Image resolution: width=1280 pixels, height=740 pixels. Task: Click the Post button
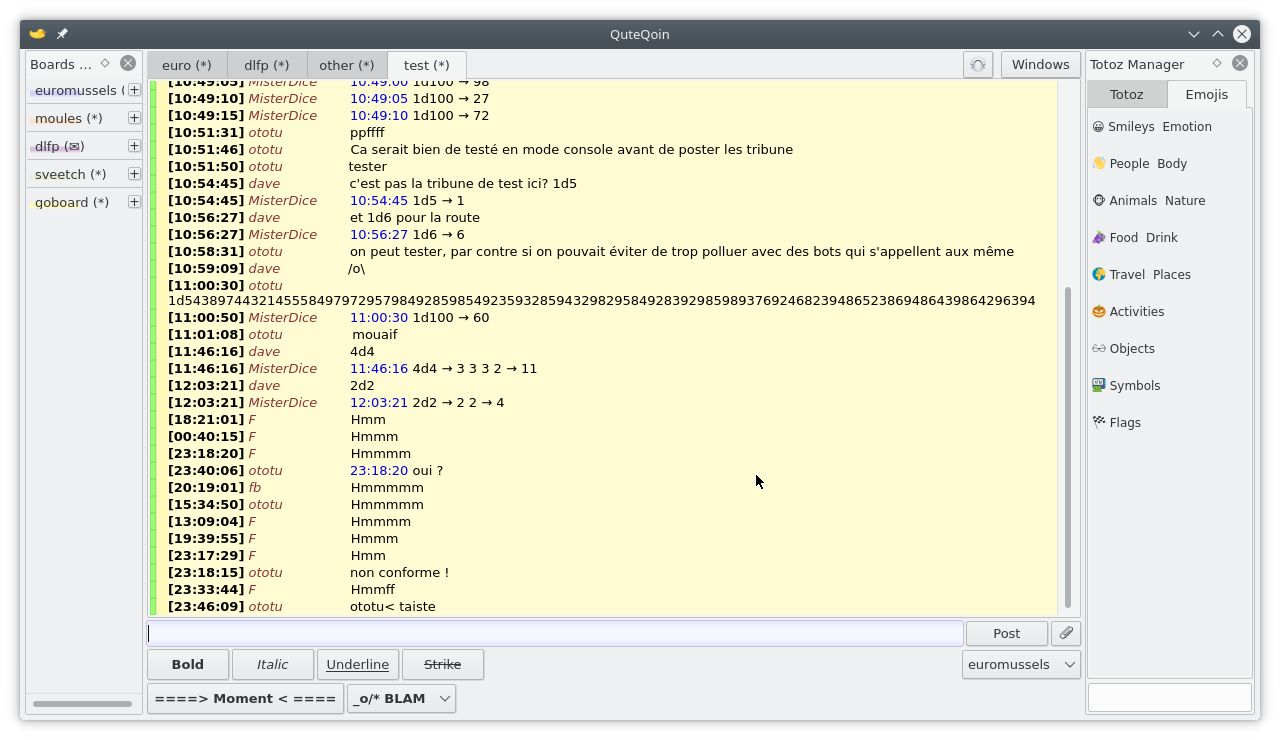(1007, 633)
